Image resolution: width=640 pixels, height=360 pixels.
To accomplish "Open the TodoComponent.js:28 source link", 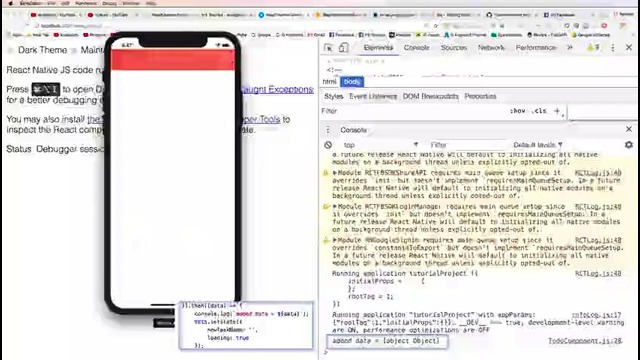I will [584, 341].
